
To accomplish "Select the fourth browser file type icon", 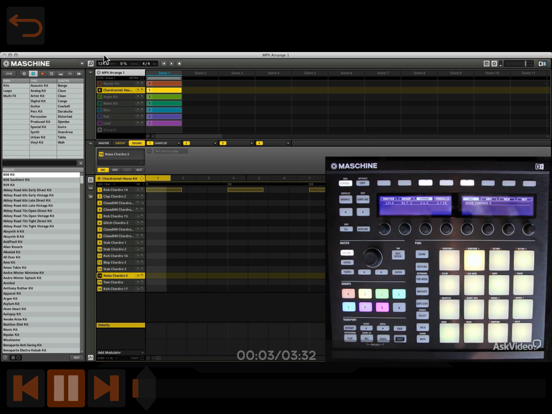I will point(51,74).
